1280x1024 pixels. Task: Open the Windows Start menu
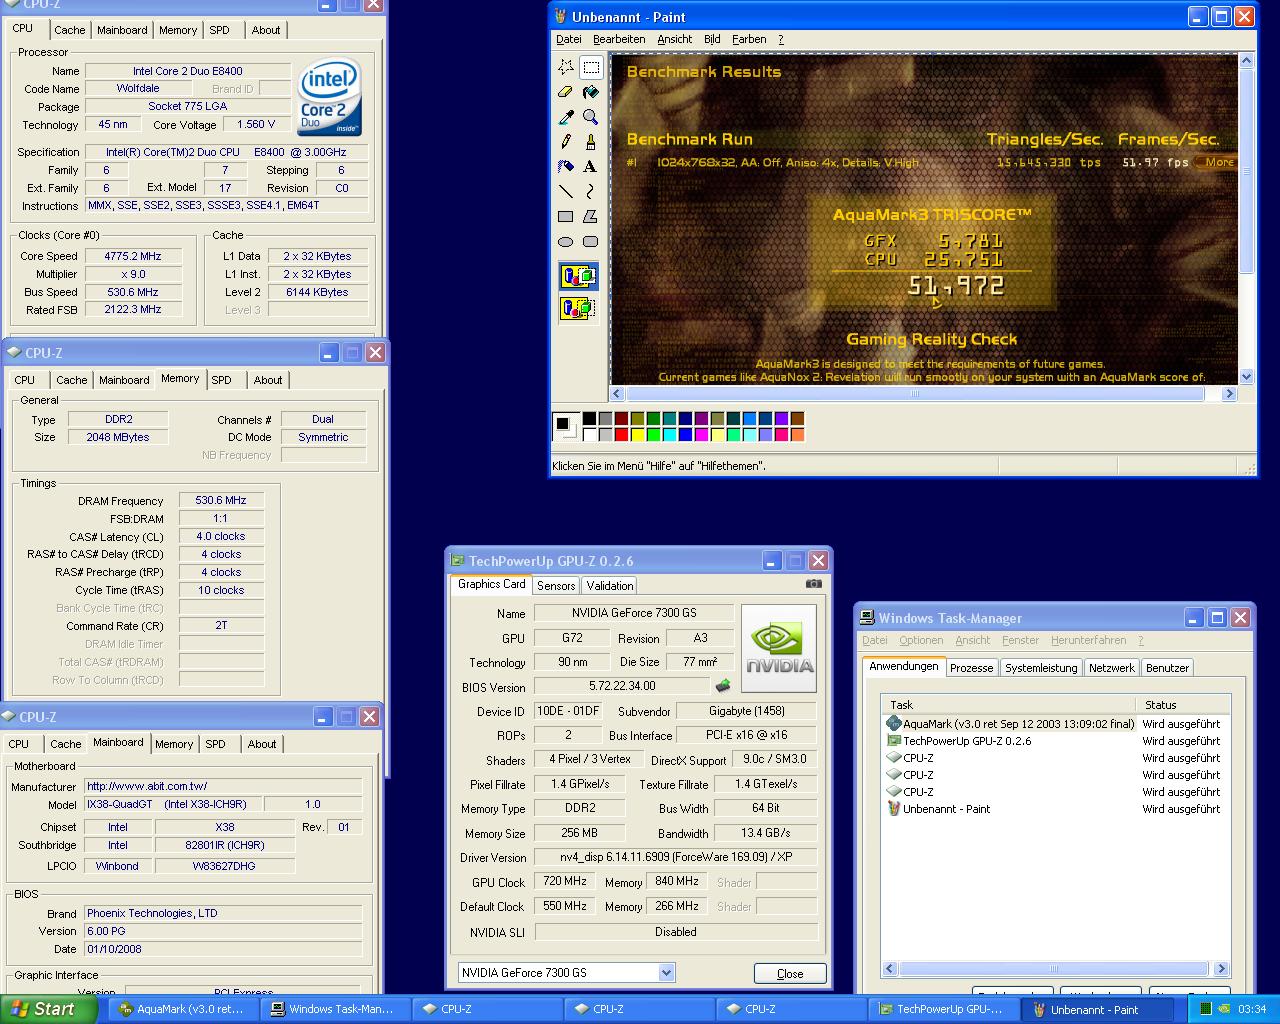click(x=48, y=1009)
